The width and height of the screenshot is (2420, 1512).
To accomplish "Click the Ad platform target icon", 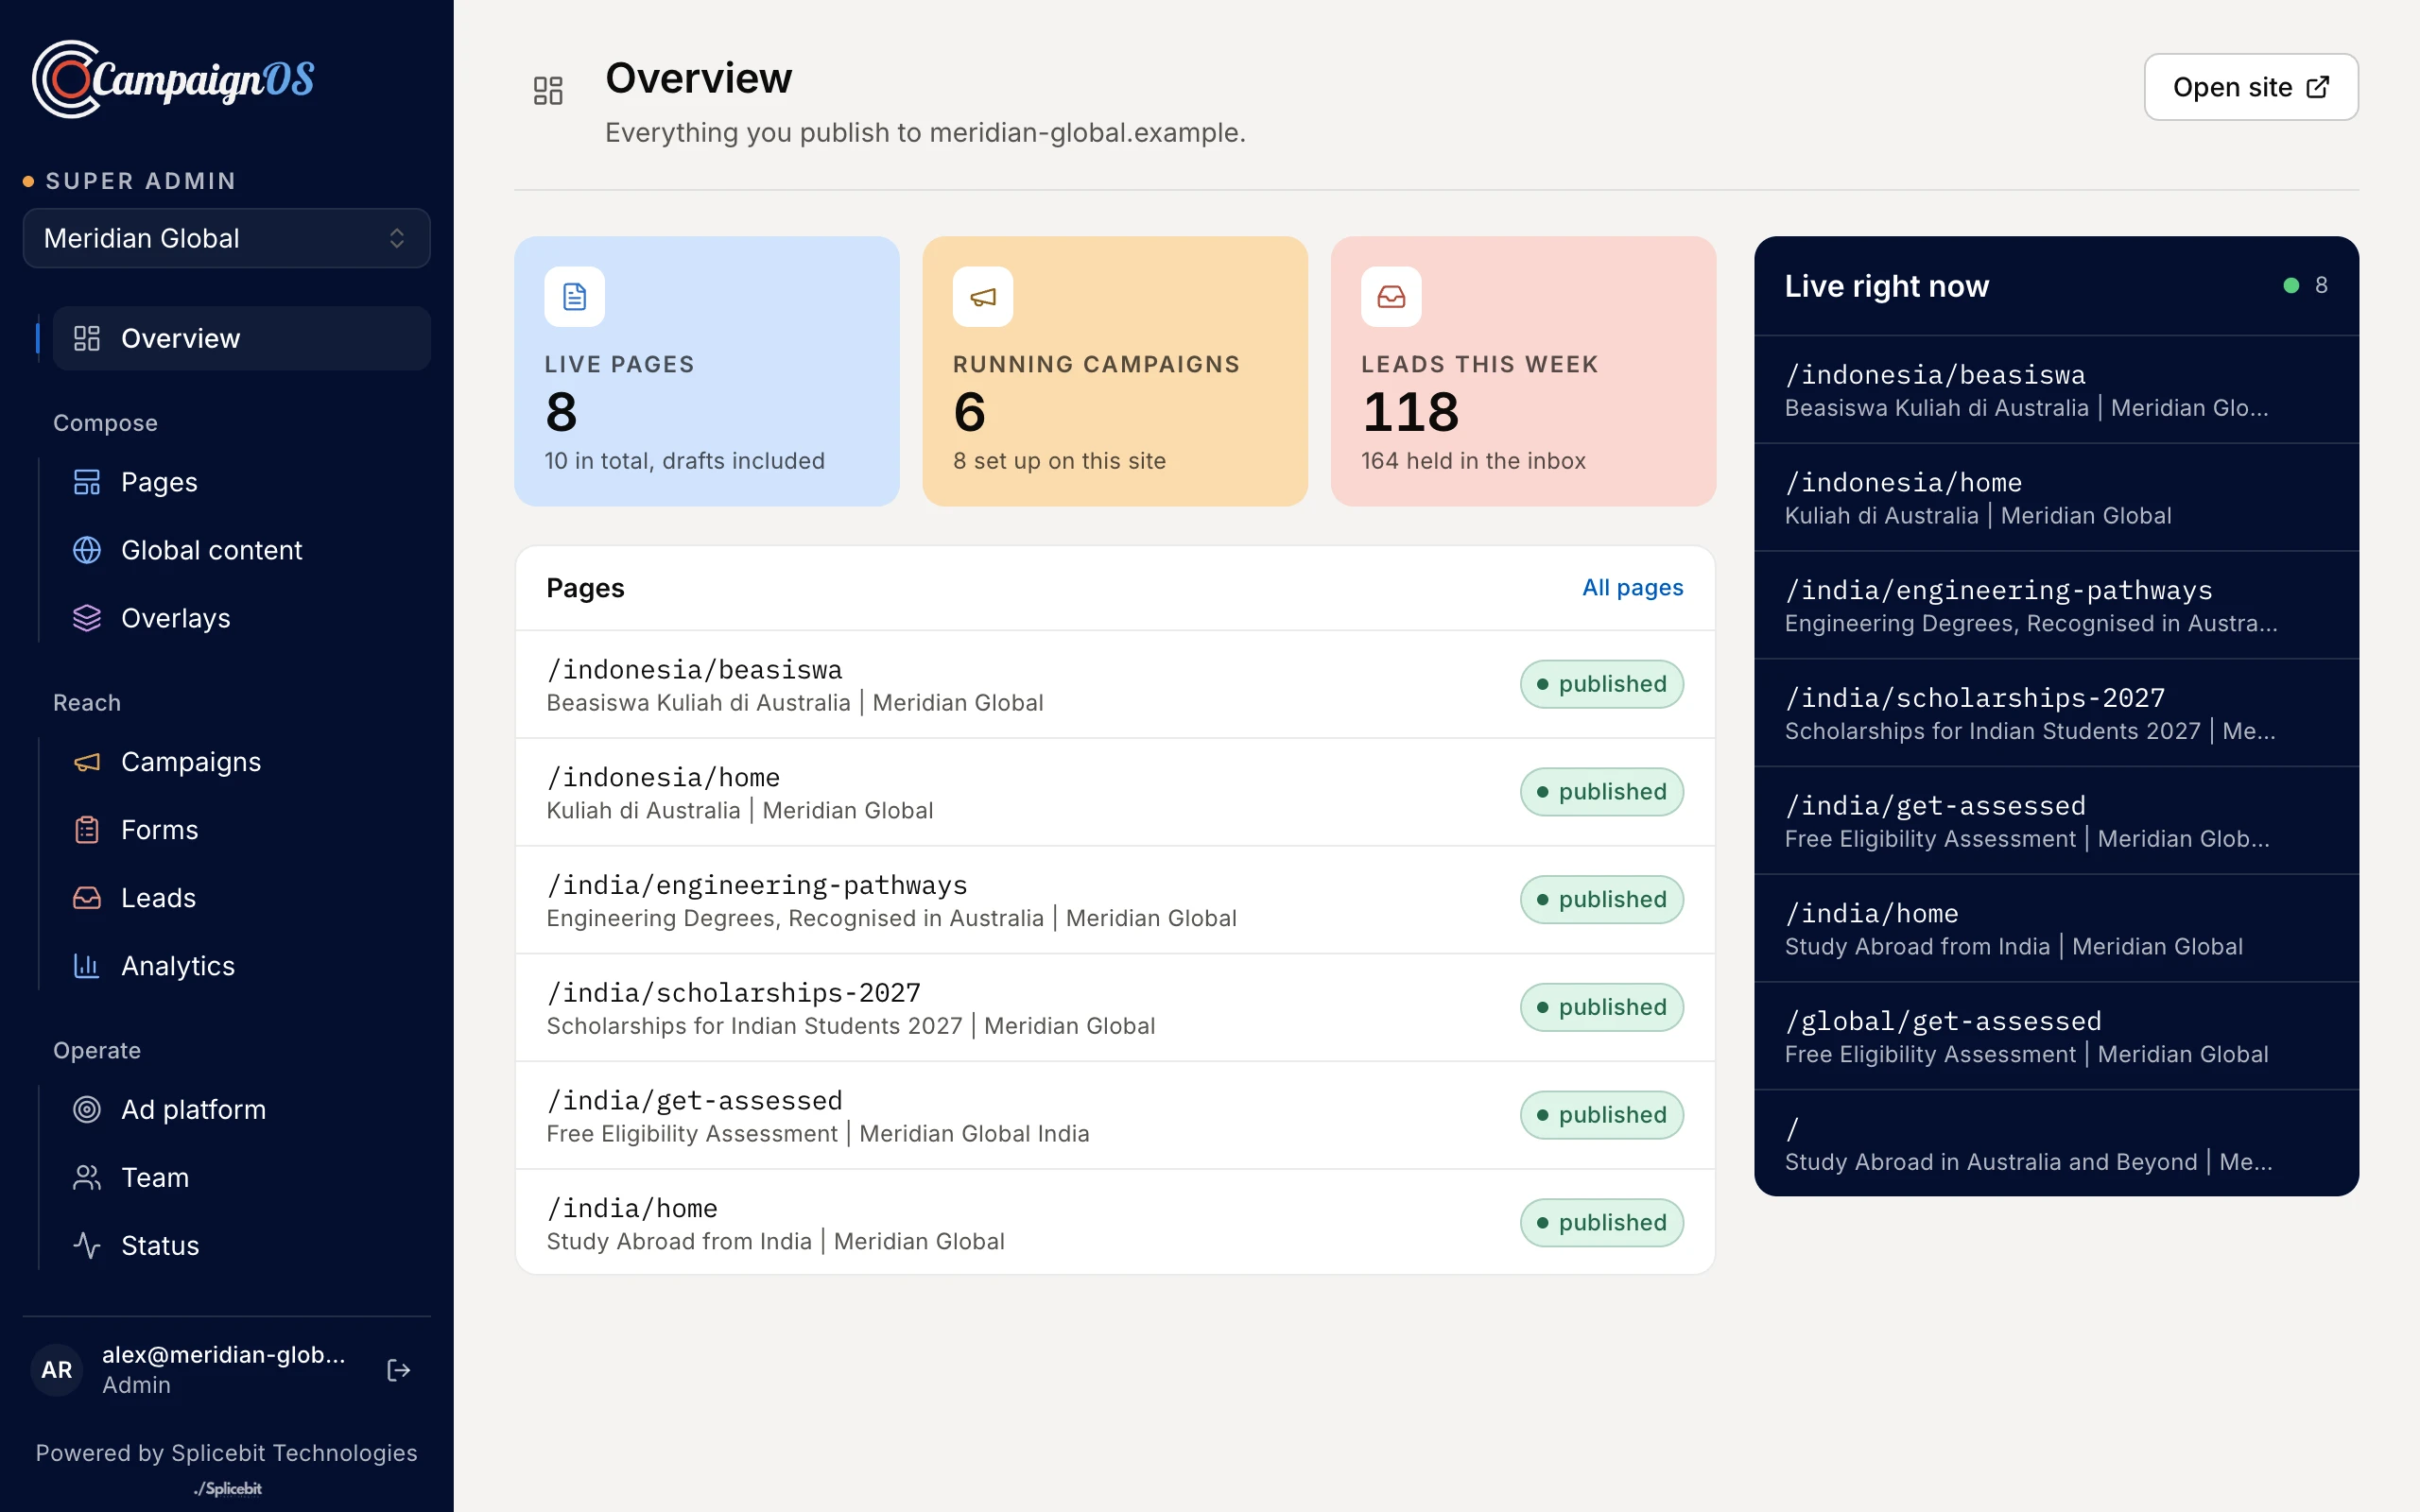I will pyautogui.click(x=87, y=1110).
